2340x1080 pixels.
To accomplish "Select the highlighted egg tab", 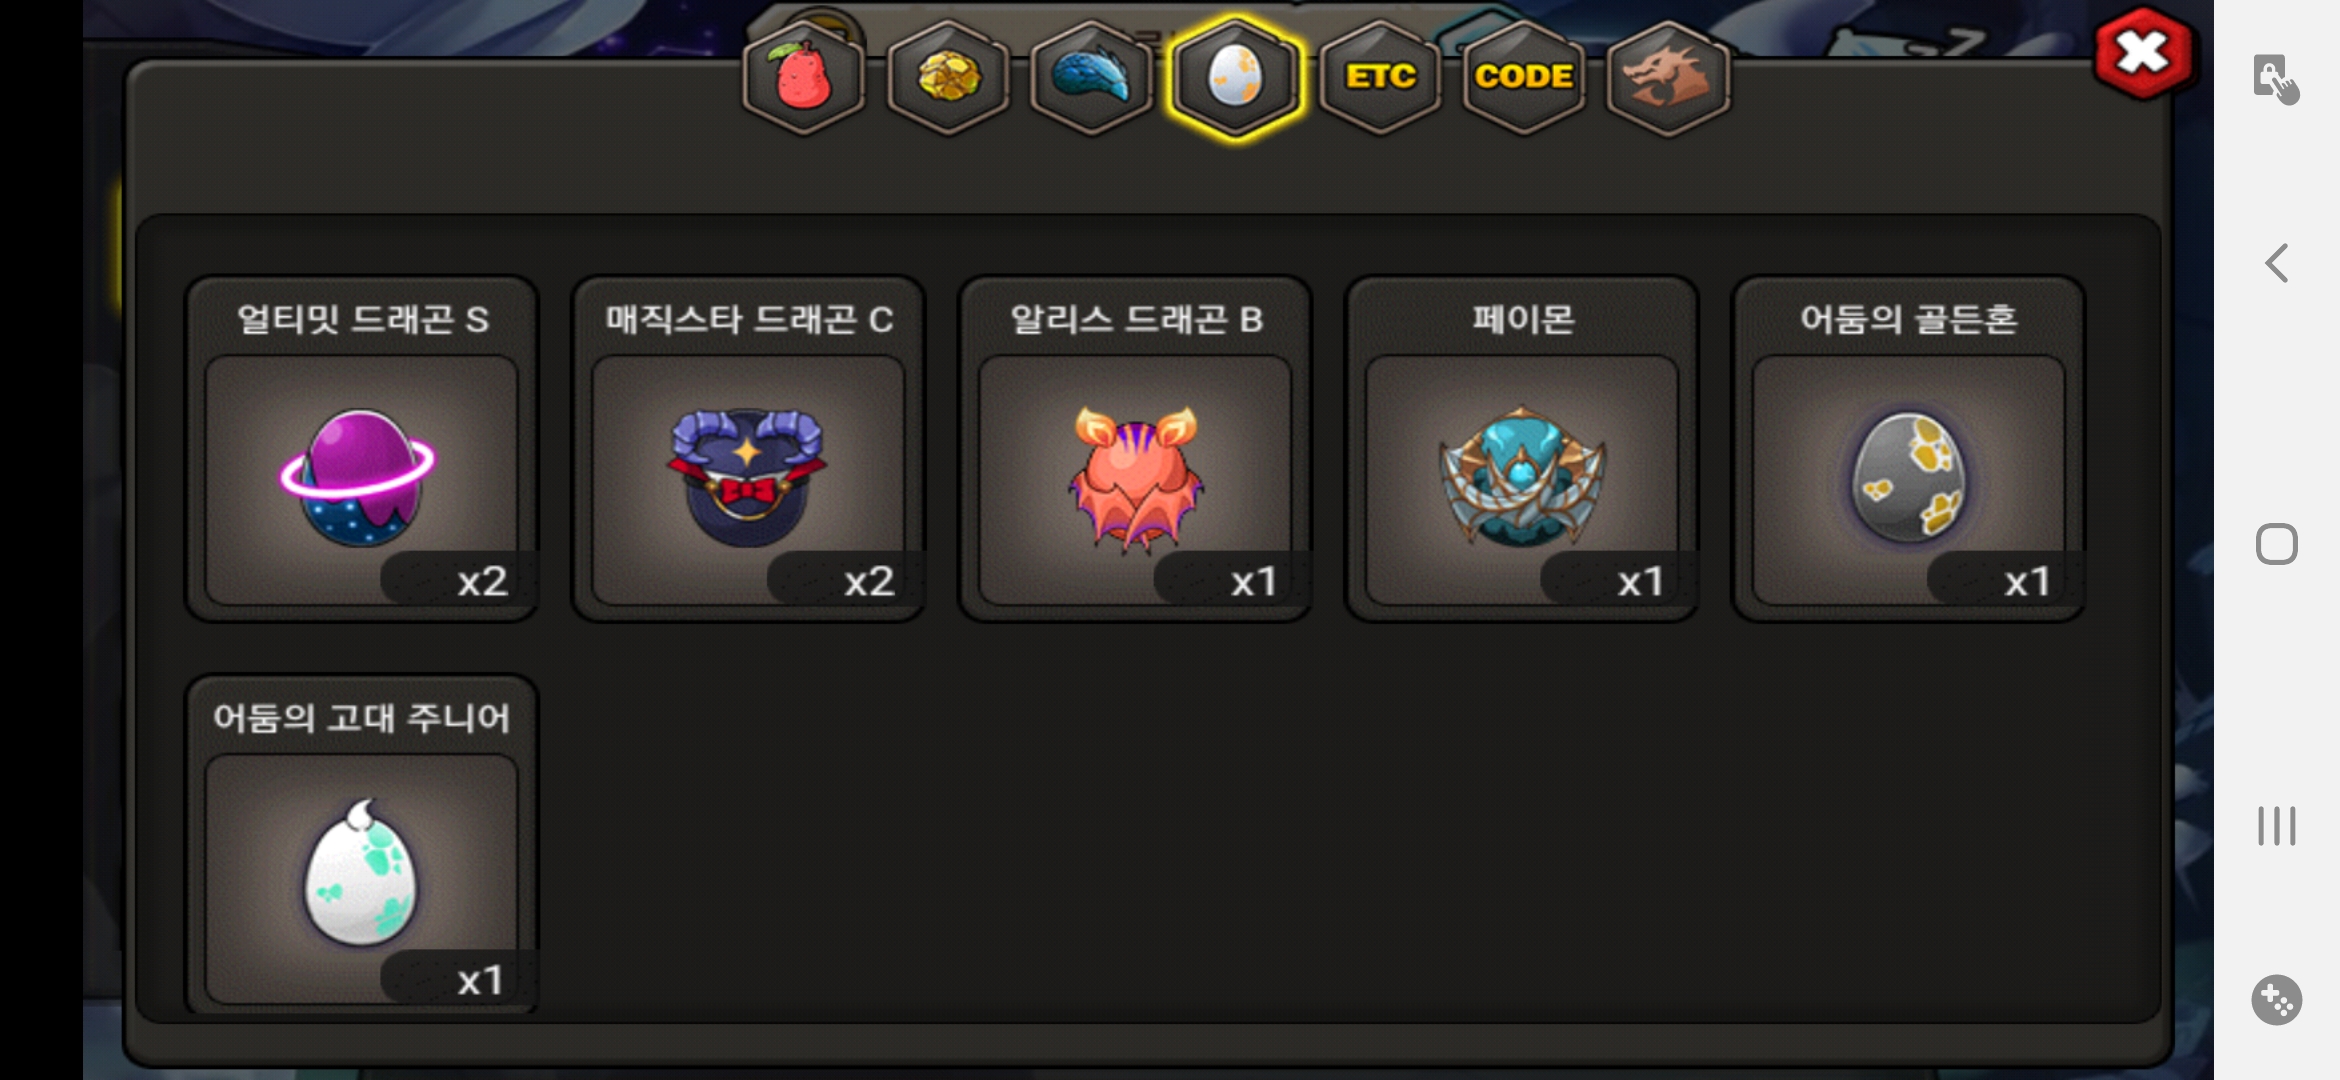I will click(1235, 78).
